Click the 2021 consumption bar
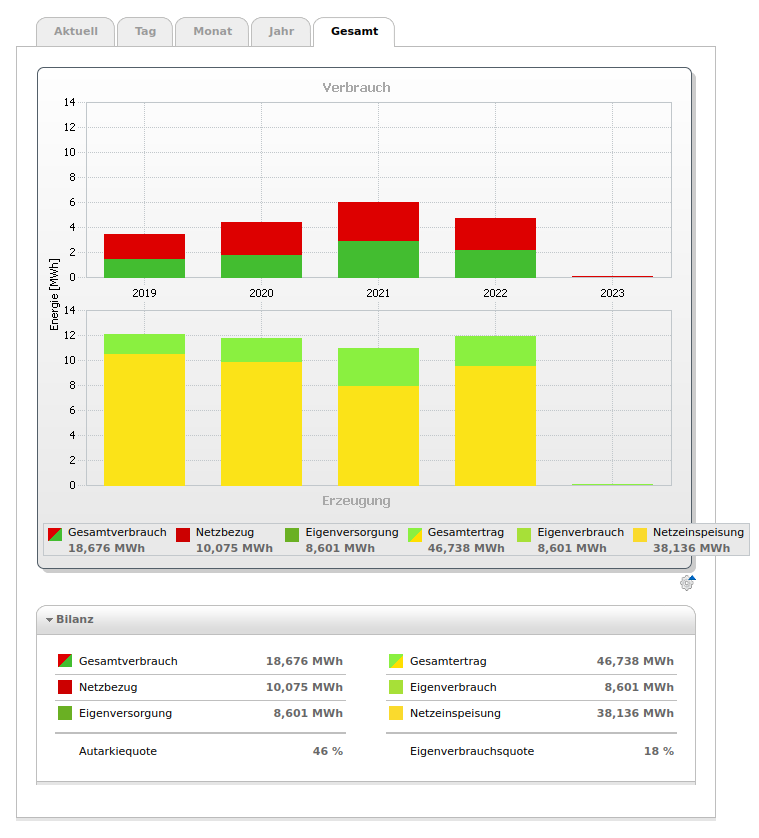This screenshot has width=759, height=838. (378, 240)
